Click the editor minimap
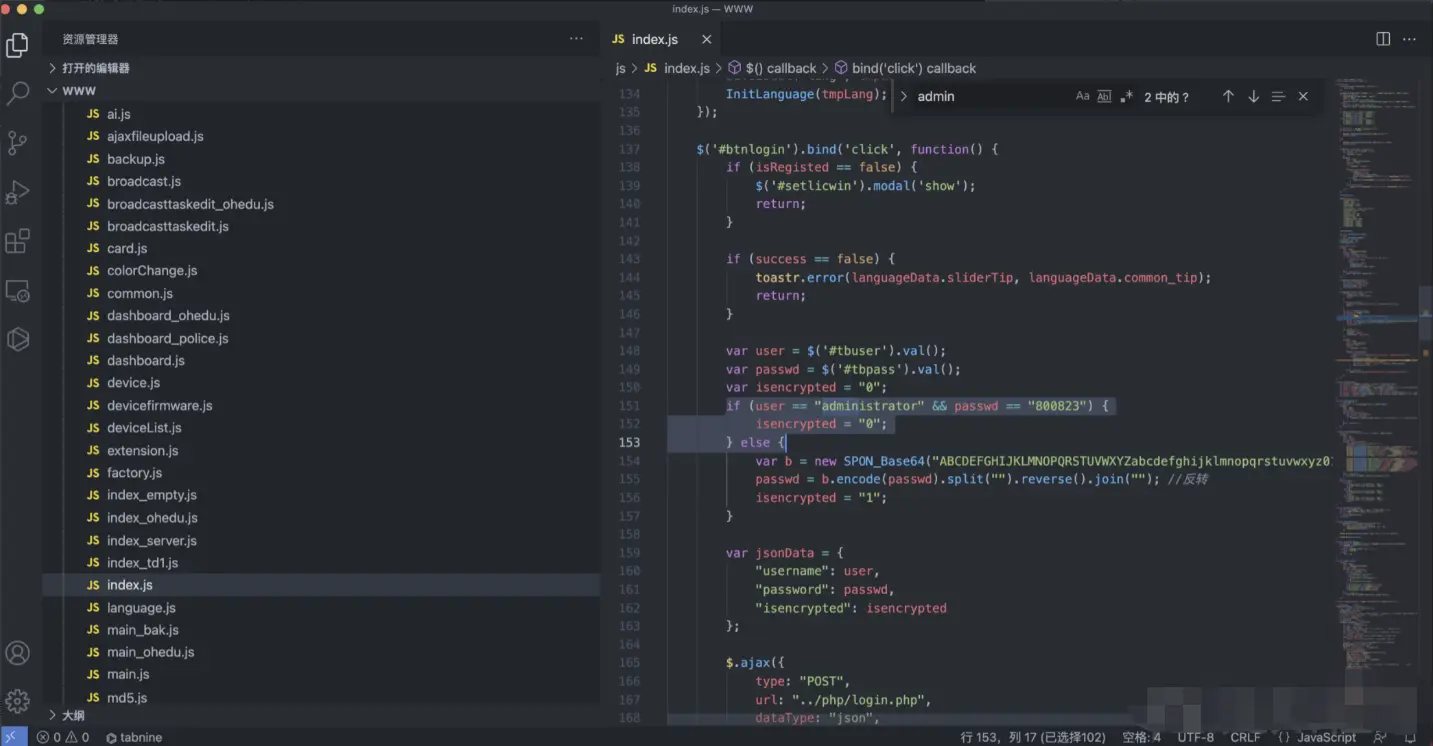The width and height of the screenshot is (1433, 746). (x=1376, y=400)
